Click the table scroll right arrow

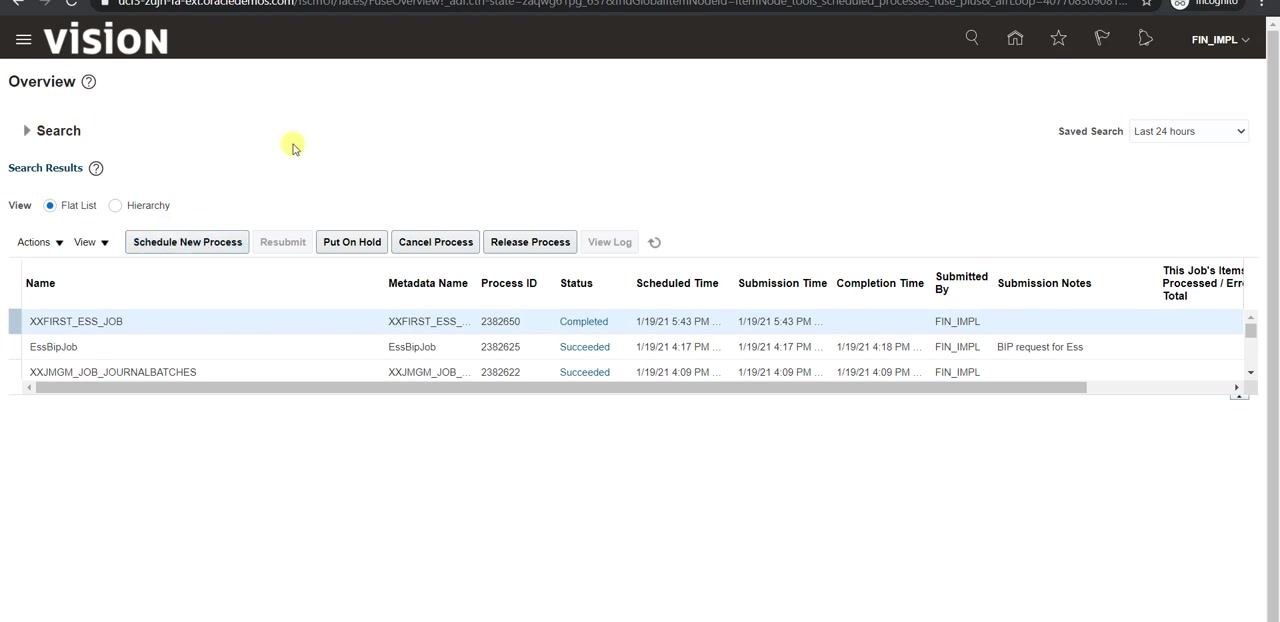(x=1236, y=387)
